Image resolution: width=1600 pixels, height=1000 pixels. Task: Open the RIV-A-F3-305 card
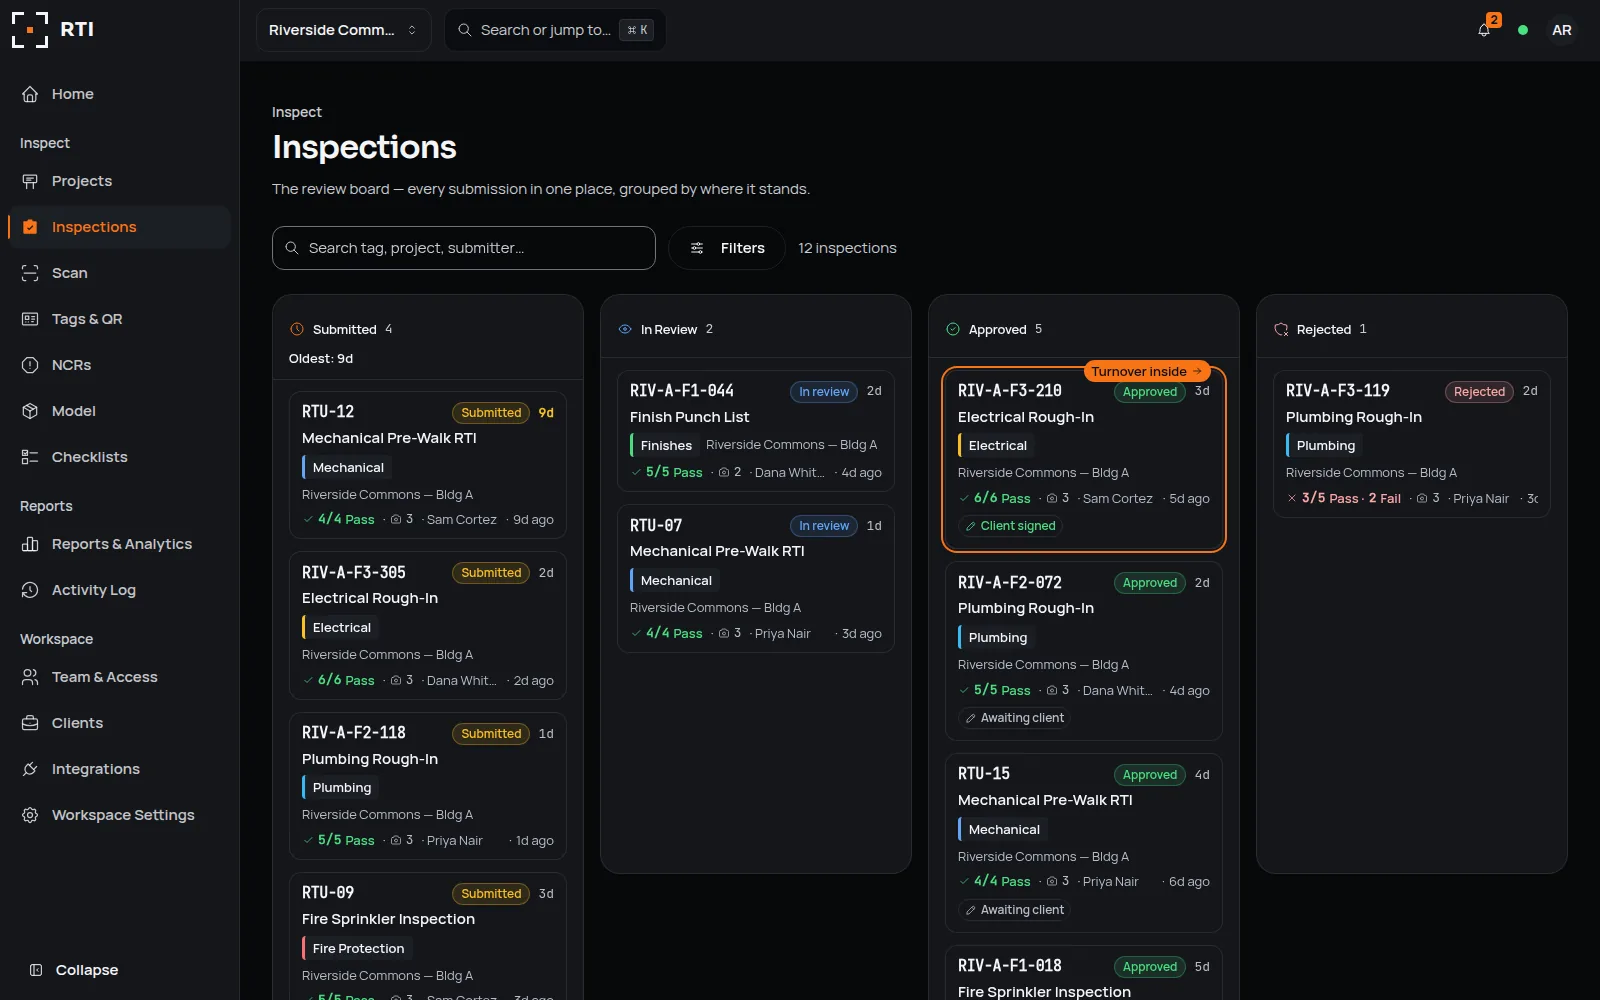428,625
